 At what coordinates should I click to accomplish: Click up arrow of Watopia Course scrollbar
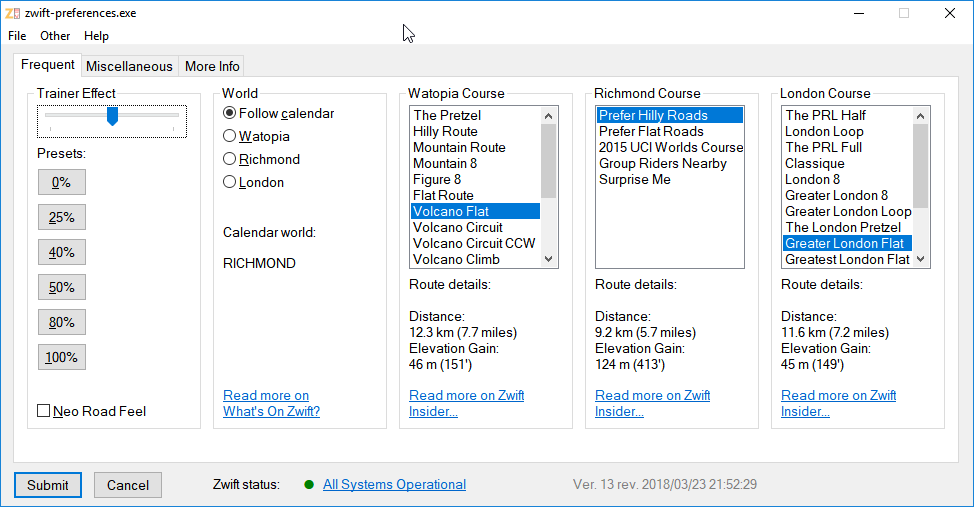pyautogui.click(x=548, y=116)
